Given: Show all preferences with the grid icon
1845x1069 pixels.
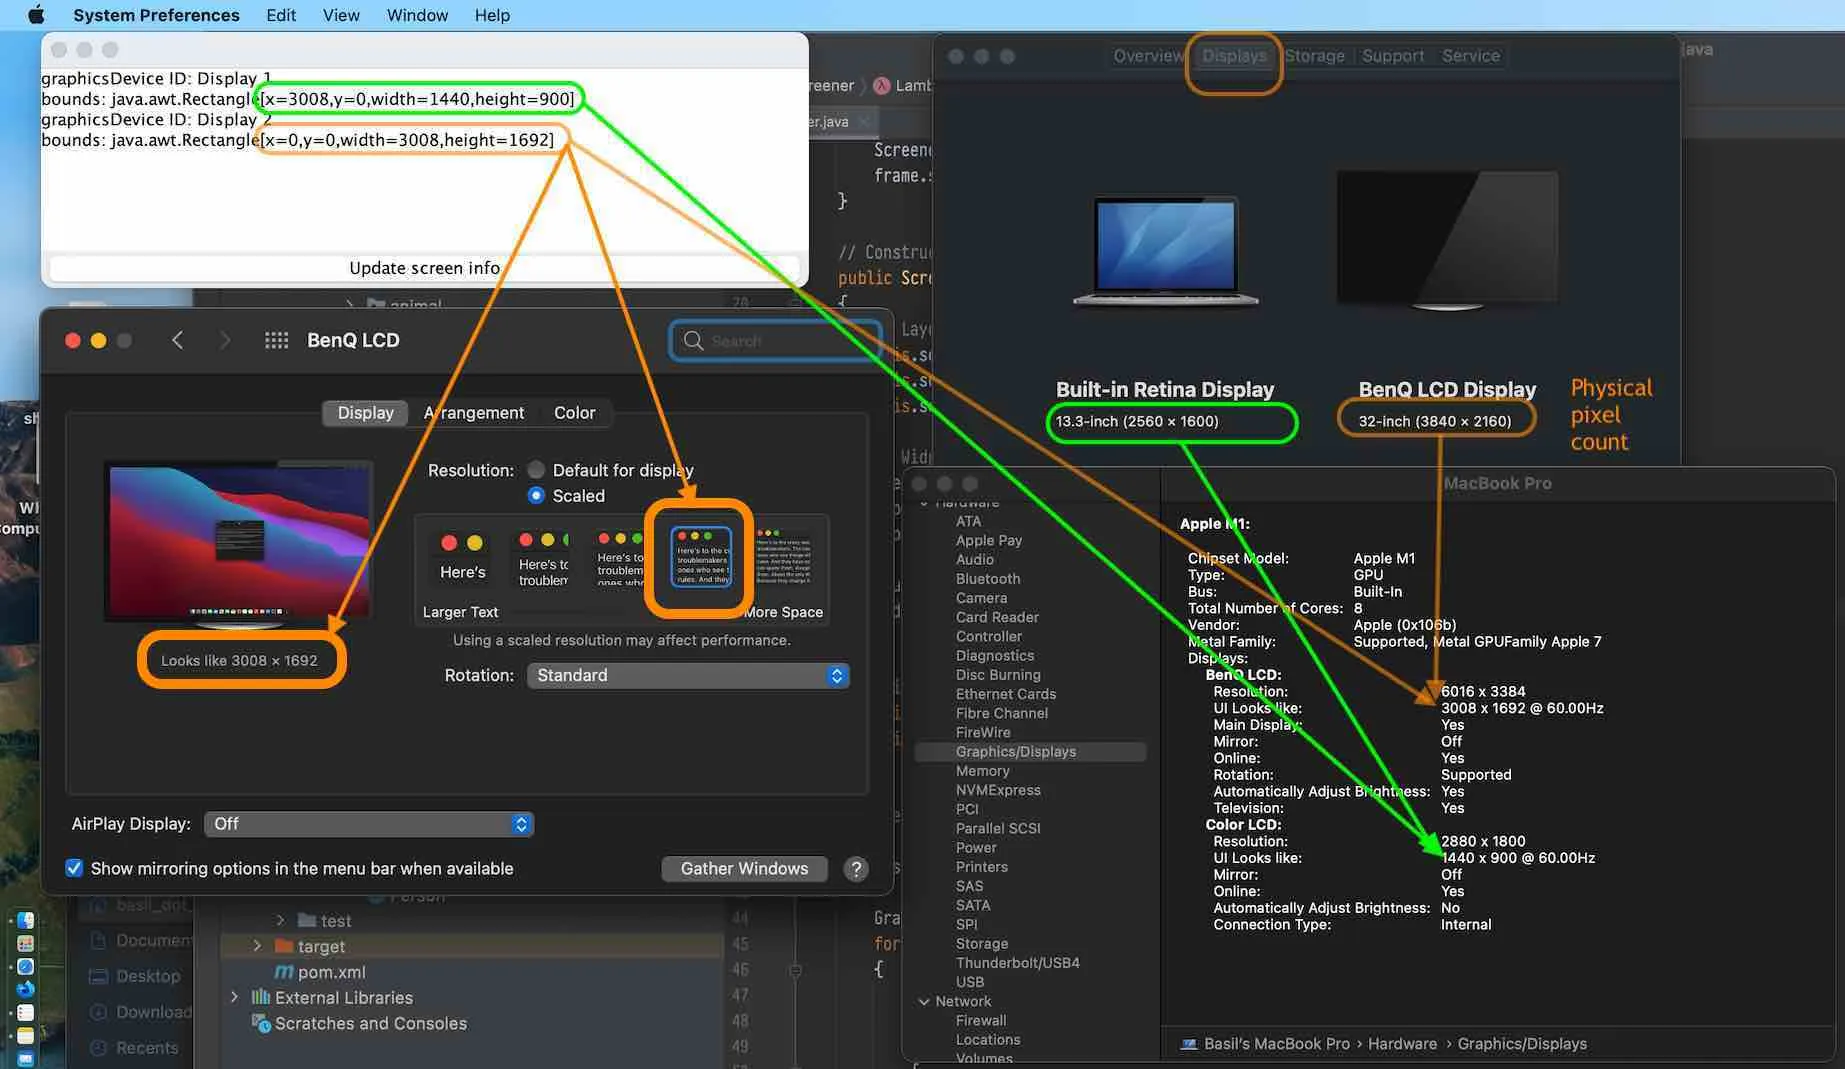Looking at the screenshot, I should (x=277, y=340).
